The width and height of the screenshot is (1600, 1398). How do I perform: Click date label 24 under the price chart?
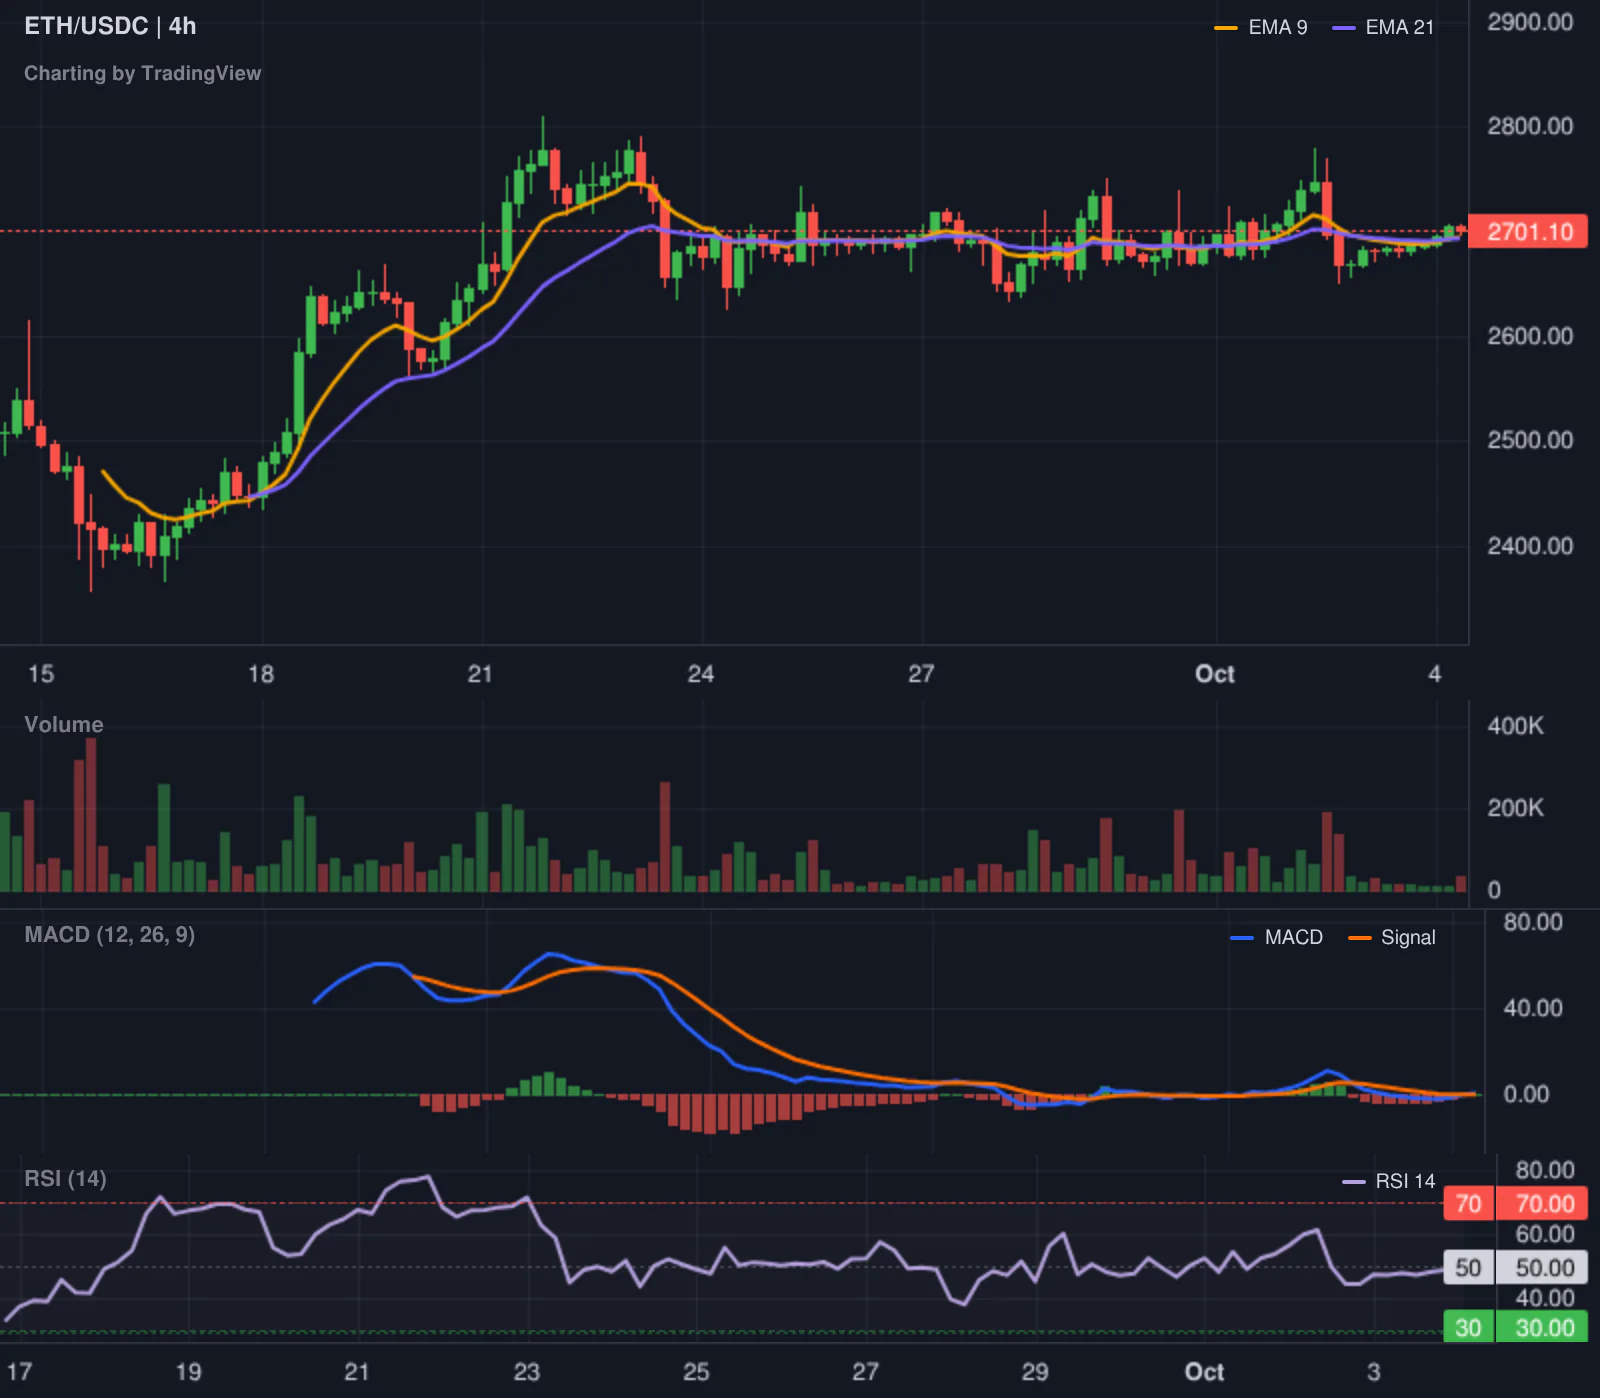(x=701, y=674)
